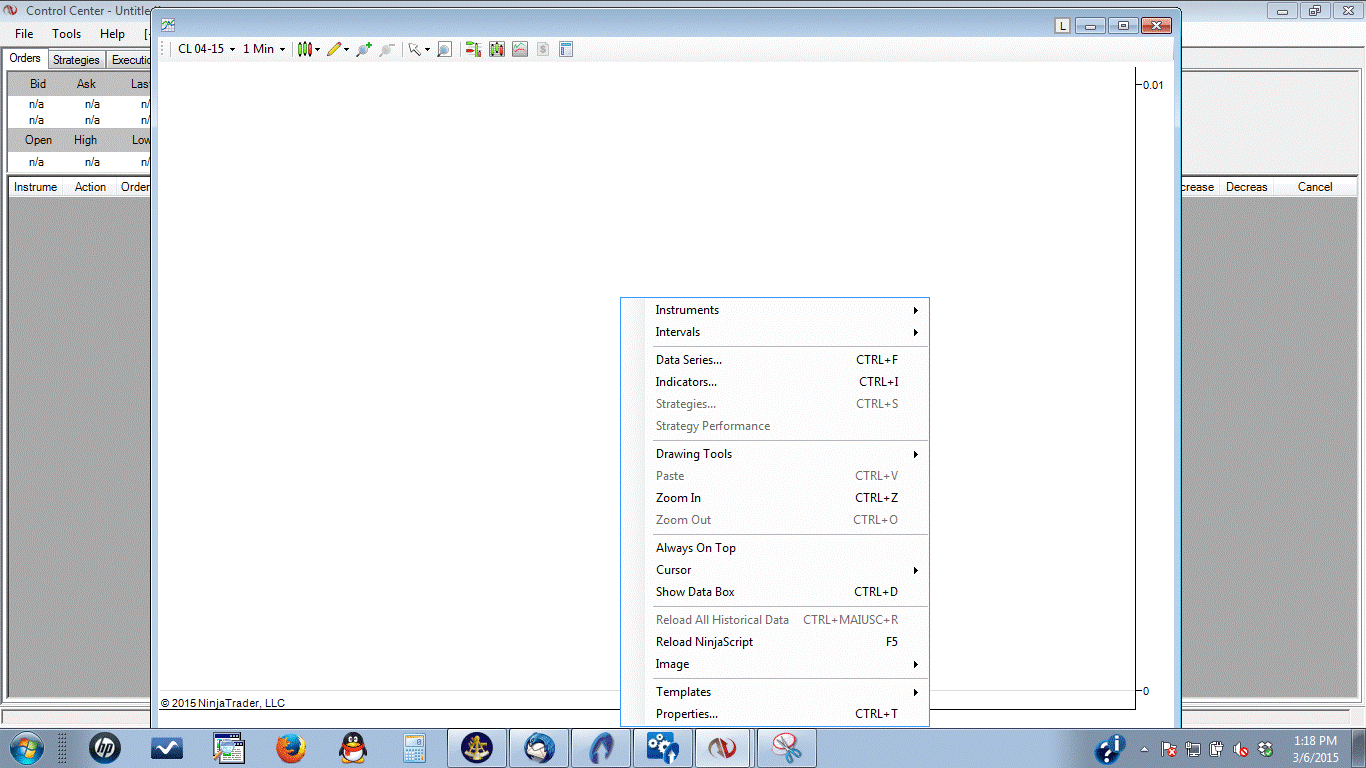
Task: Expand the cursor type dropdown arrow
Action: pos(428,49)
